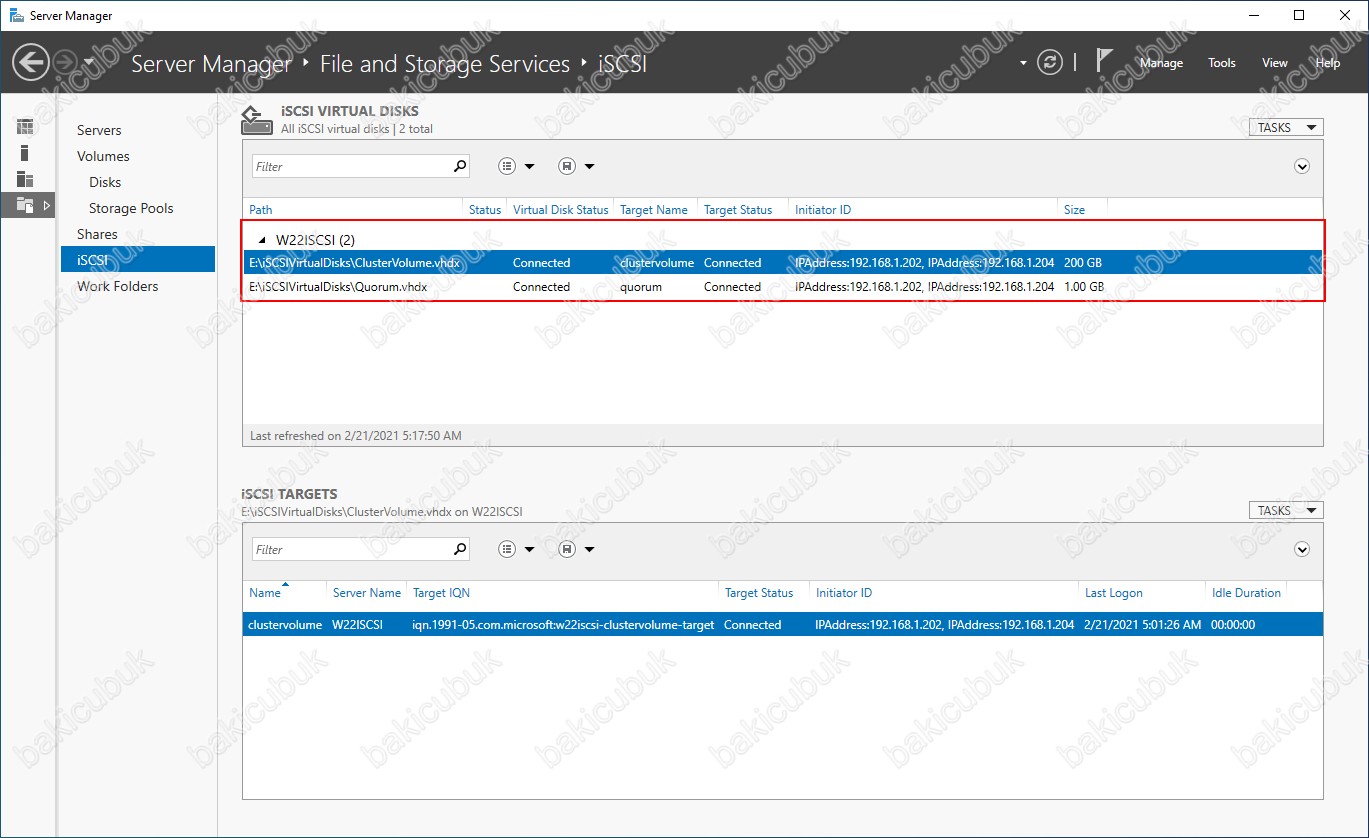Image resolution: width=1369 pixels, height=838 pixels.
Task: Open the dropdown arrow left of refresh
Action: click(1023, 63)
